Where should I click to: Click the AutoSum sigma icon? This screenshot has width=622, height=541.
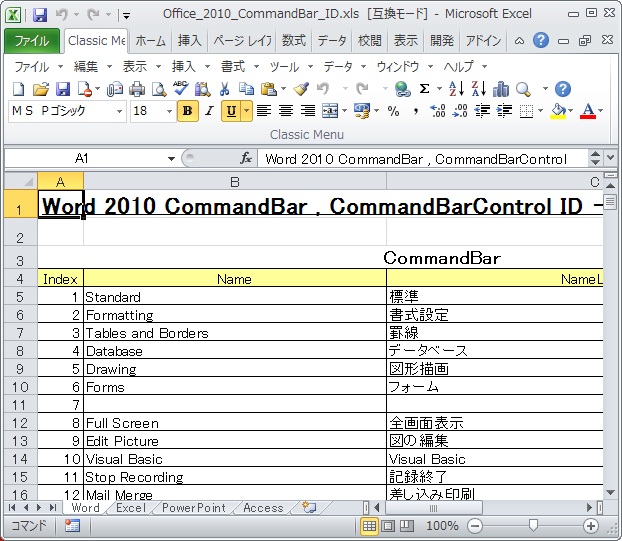(x=424, y=89)
